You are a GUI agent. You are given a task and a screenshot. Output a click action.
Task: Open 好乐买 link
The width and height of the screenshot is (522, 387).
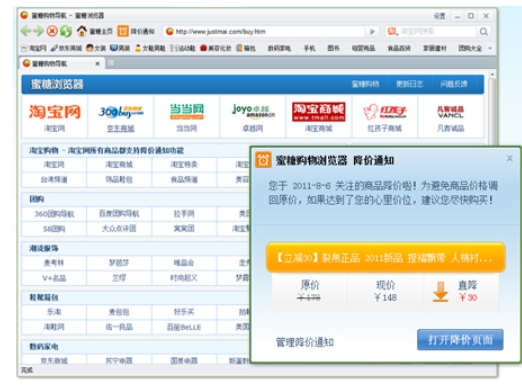click(x=184, y=312)
